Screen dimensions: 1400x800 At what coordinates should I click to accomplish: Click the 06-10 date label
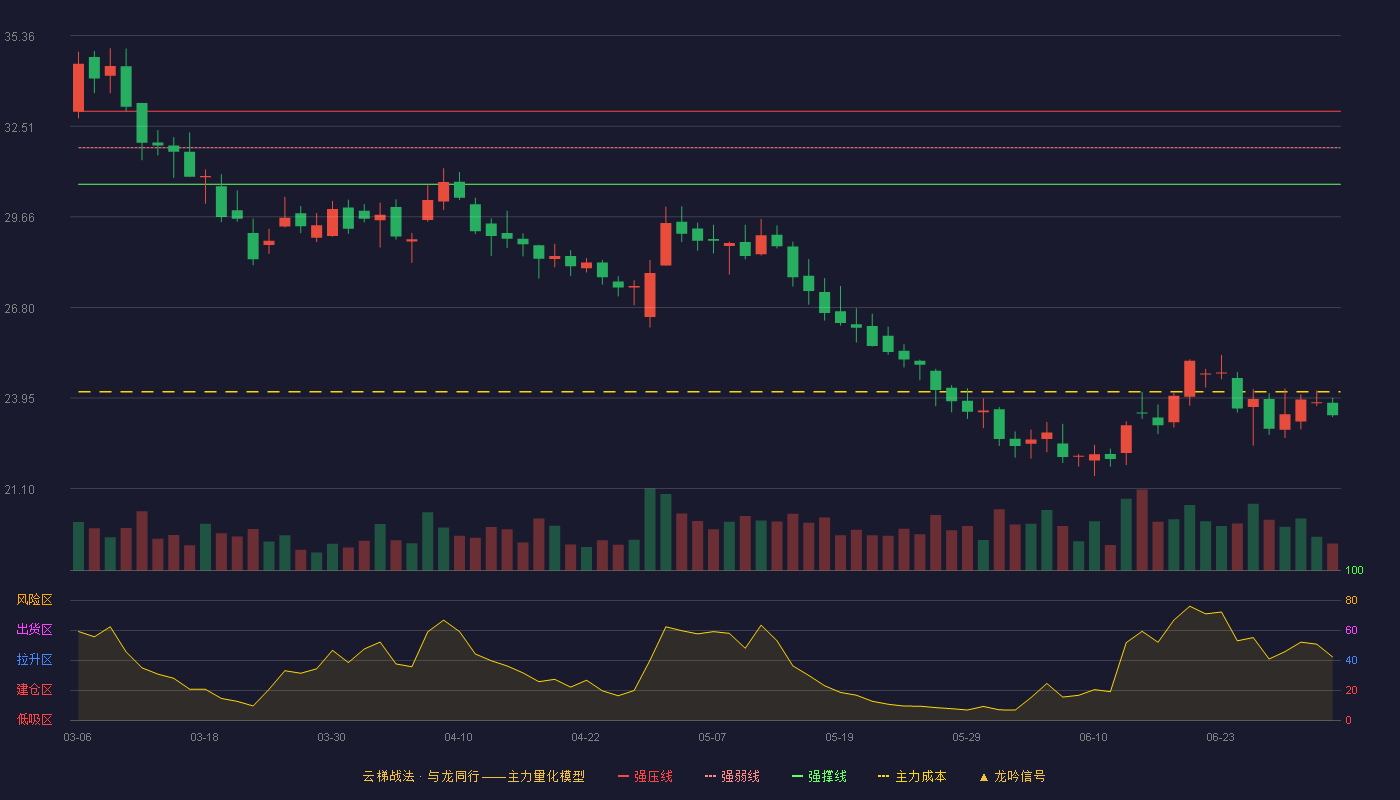tap(1093, 737)
